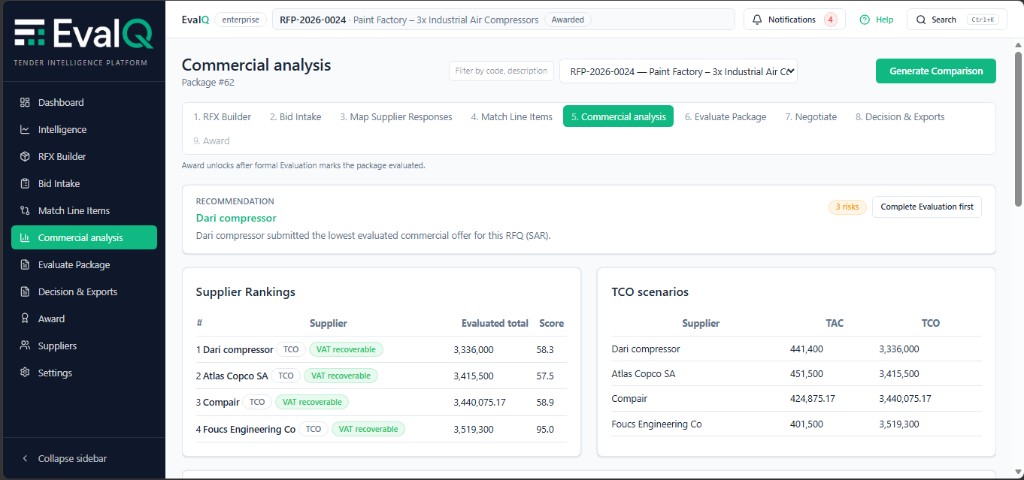Click the Collapse sidebar chevron icon
1024x480 pixels.
pyautogui.click(x=25, y=458)
